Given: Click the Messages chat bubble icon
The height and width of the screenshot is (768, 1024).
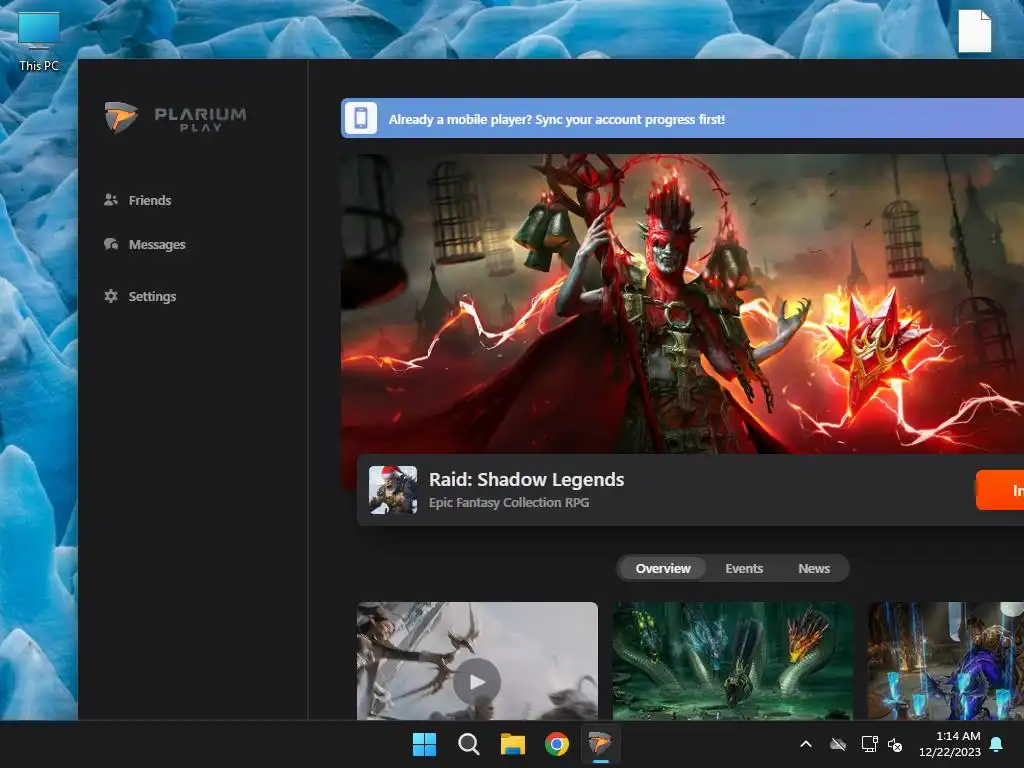Looking at the screenshot, I should [x=111, y=244].
